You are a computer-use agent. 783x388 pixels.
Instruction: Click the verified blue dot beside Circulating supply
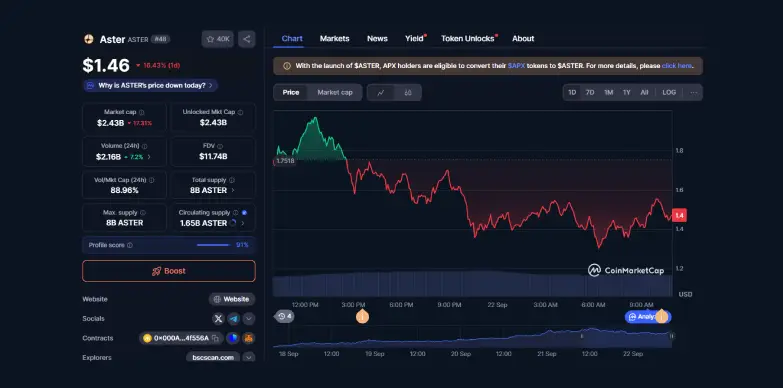click(x=244, y=213)
